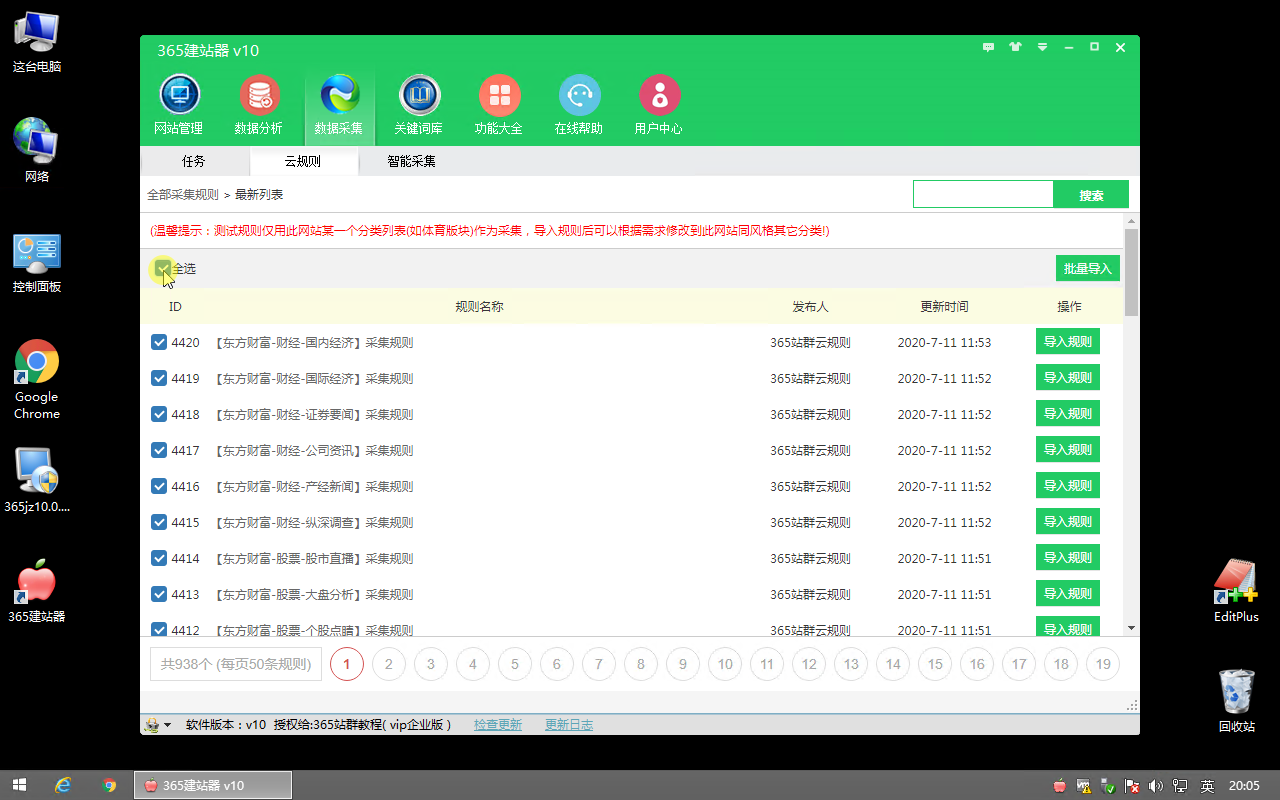Click 导入规则 for rule 4420 国内经济

(1068, 342)
